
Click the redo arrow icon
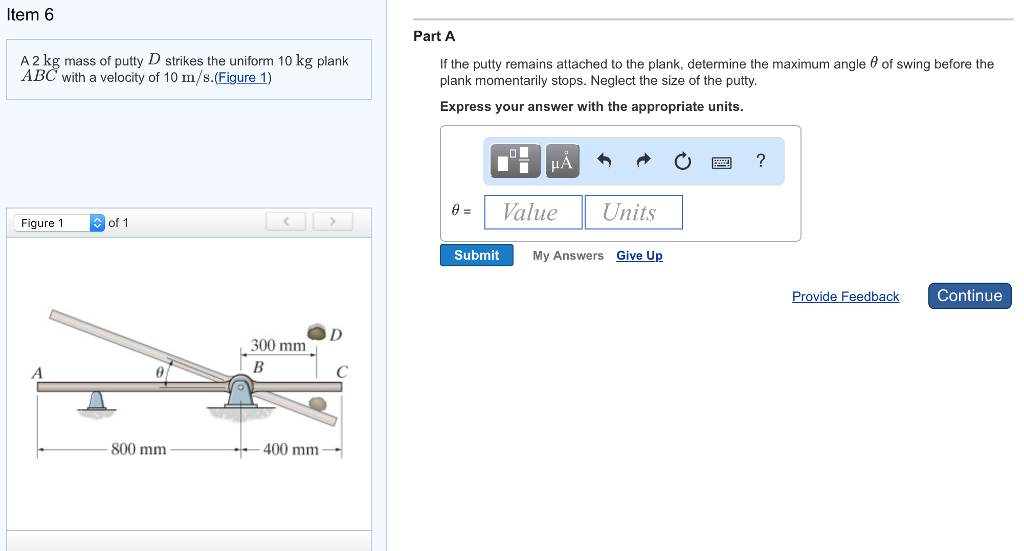pos(643,161)
